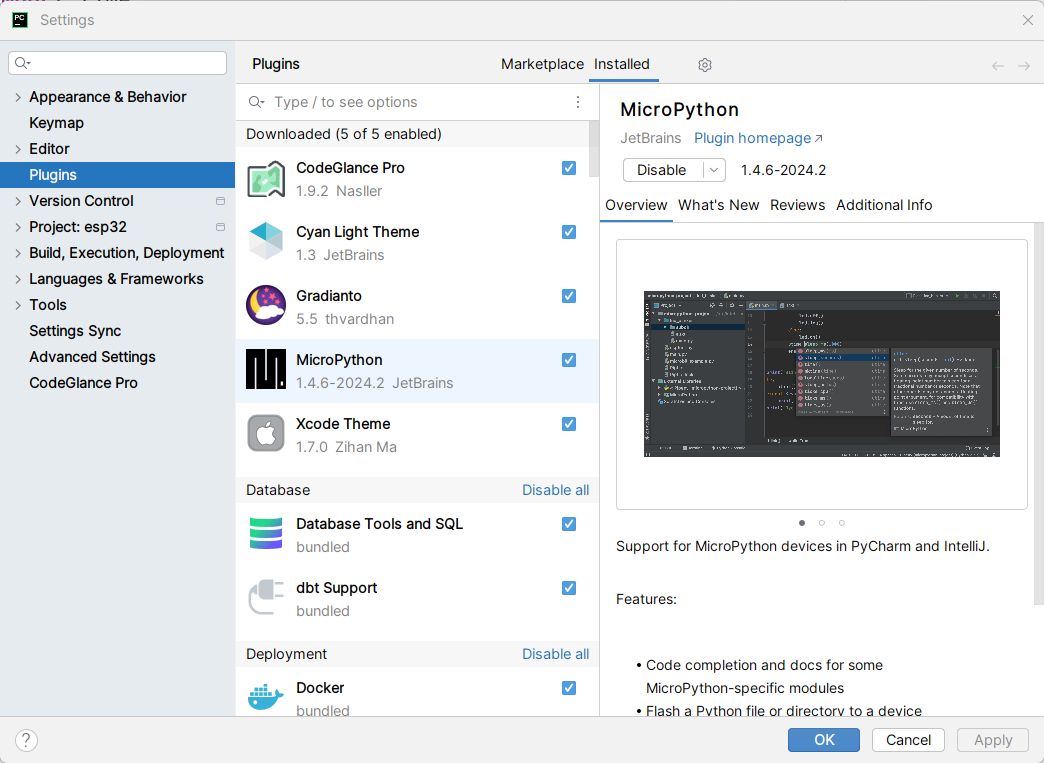This screenshot has height=763, width=1044.
Task: Open the Plugin homepage link
Action: 758,138
